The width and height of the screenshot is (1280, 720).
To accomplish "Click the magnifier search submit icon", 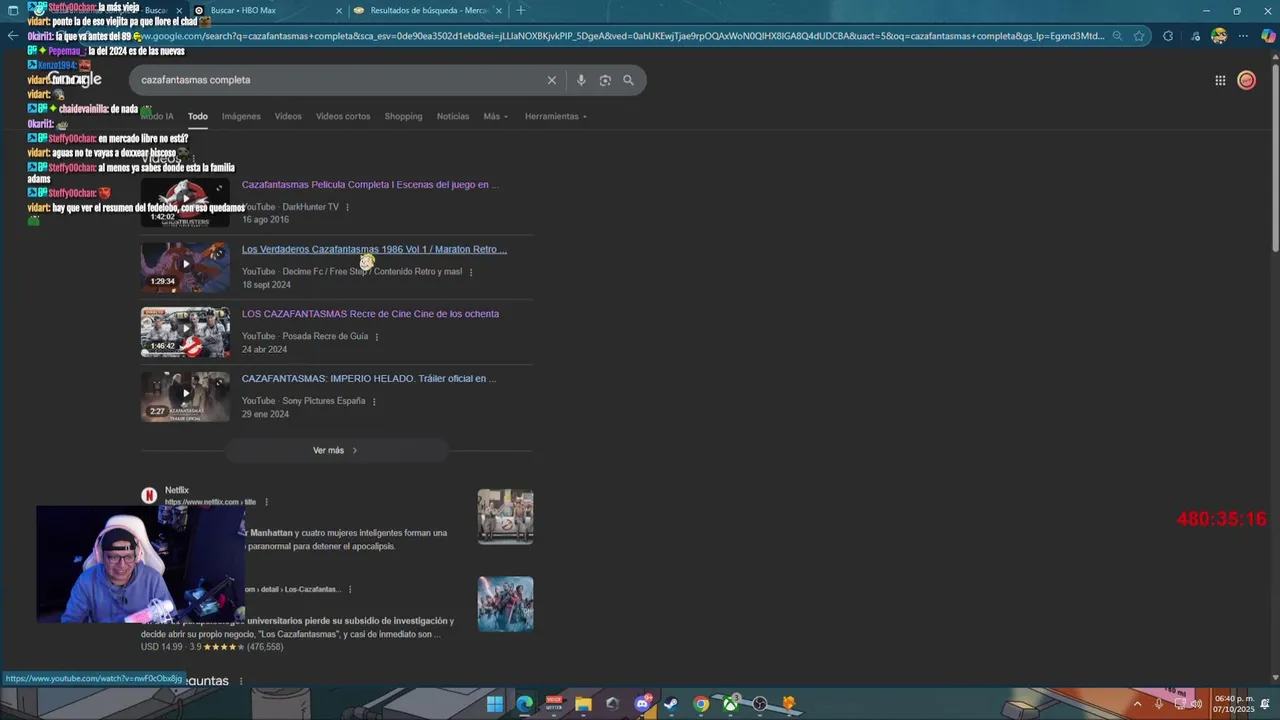I will pyautogui.click(x=628, y=80).
